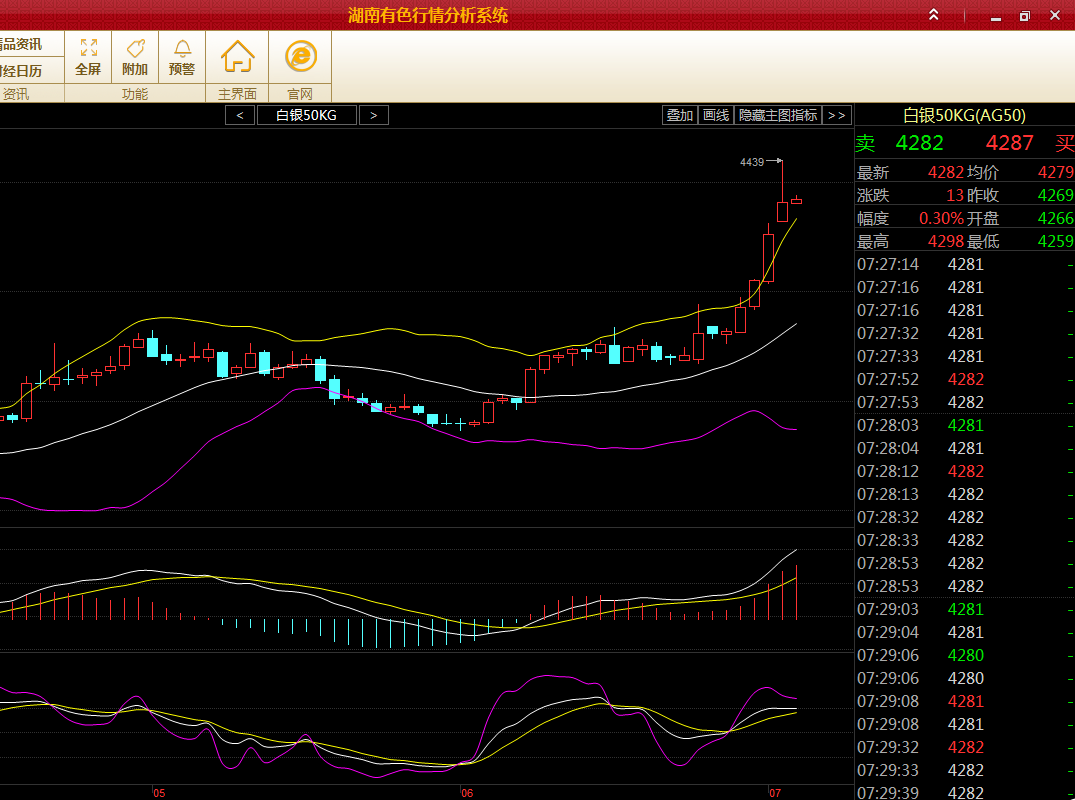Toggle the 叠加 overlay option
Viewport: 1075px width, 800px height.
(x=680, y=115)
